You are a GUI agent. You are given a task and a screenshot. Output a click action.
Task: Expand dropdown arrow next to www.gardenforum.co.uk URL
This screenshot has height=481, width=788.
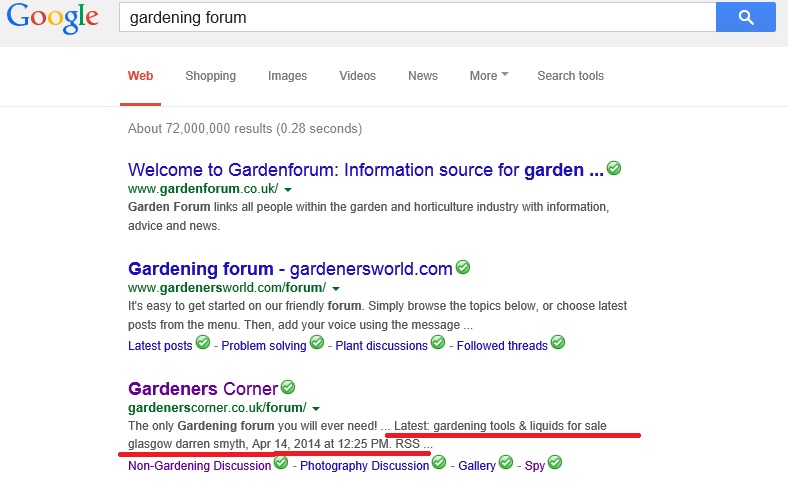pyautogui.click(x=288, y=189)
